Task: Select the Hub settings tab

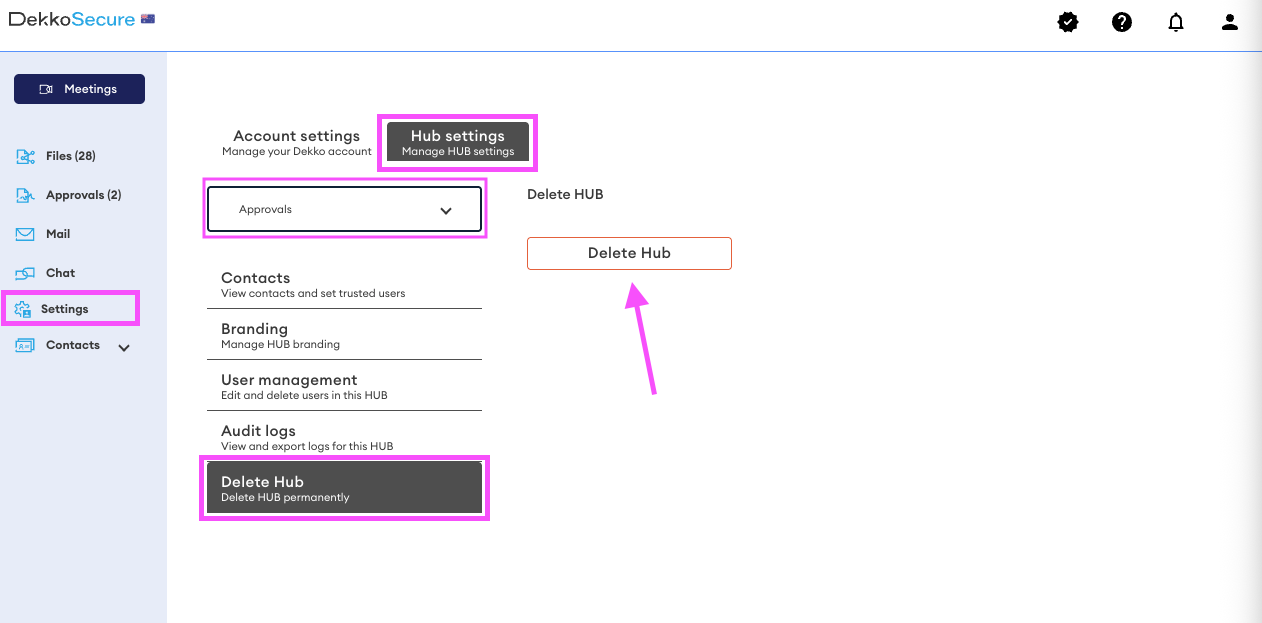Action: [458, 142]
